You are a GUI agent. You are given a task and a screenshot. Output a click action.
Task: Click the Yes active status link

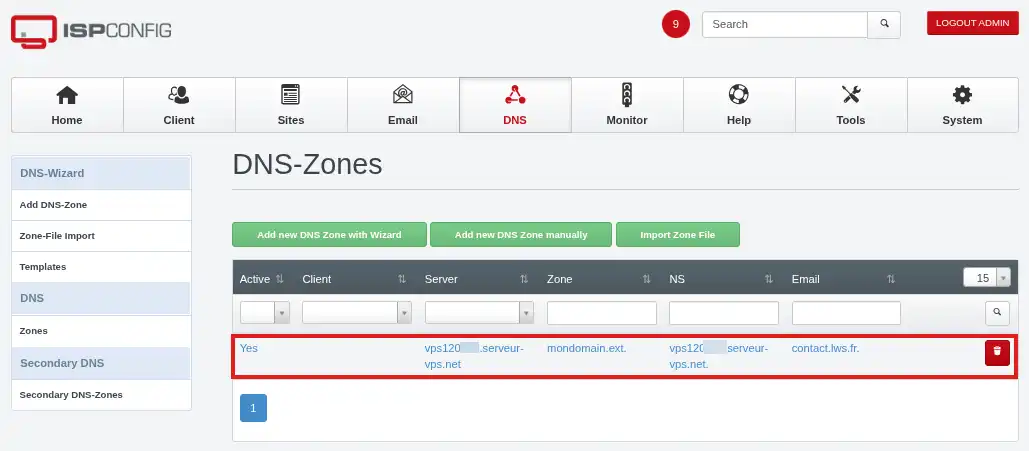coord(249,348)
